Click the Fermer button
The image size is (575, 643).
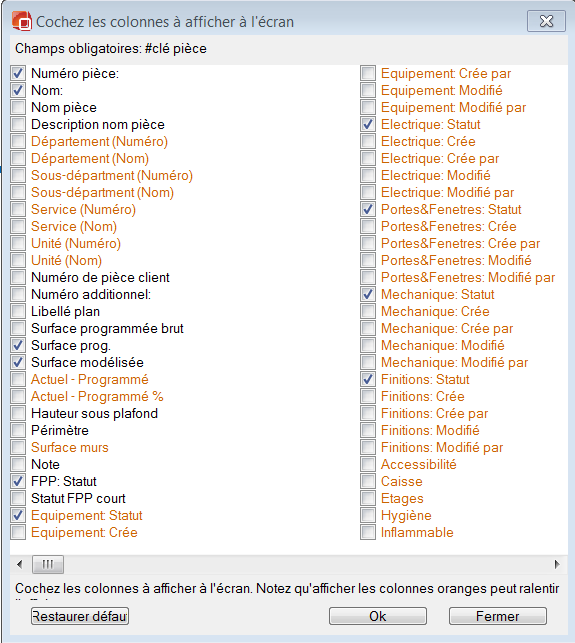coord(498,616)
